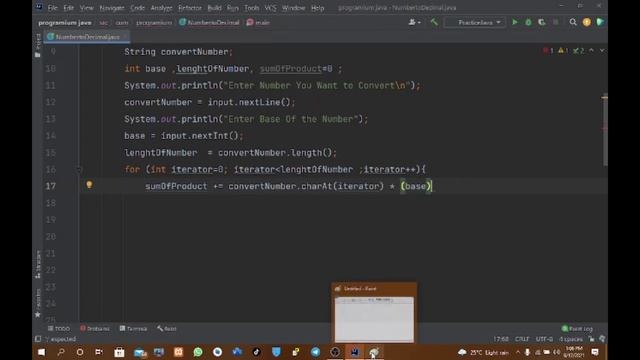
Task: Open the Window menu
Action: (293, 8)
